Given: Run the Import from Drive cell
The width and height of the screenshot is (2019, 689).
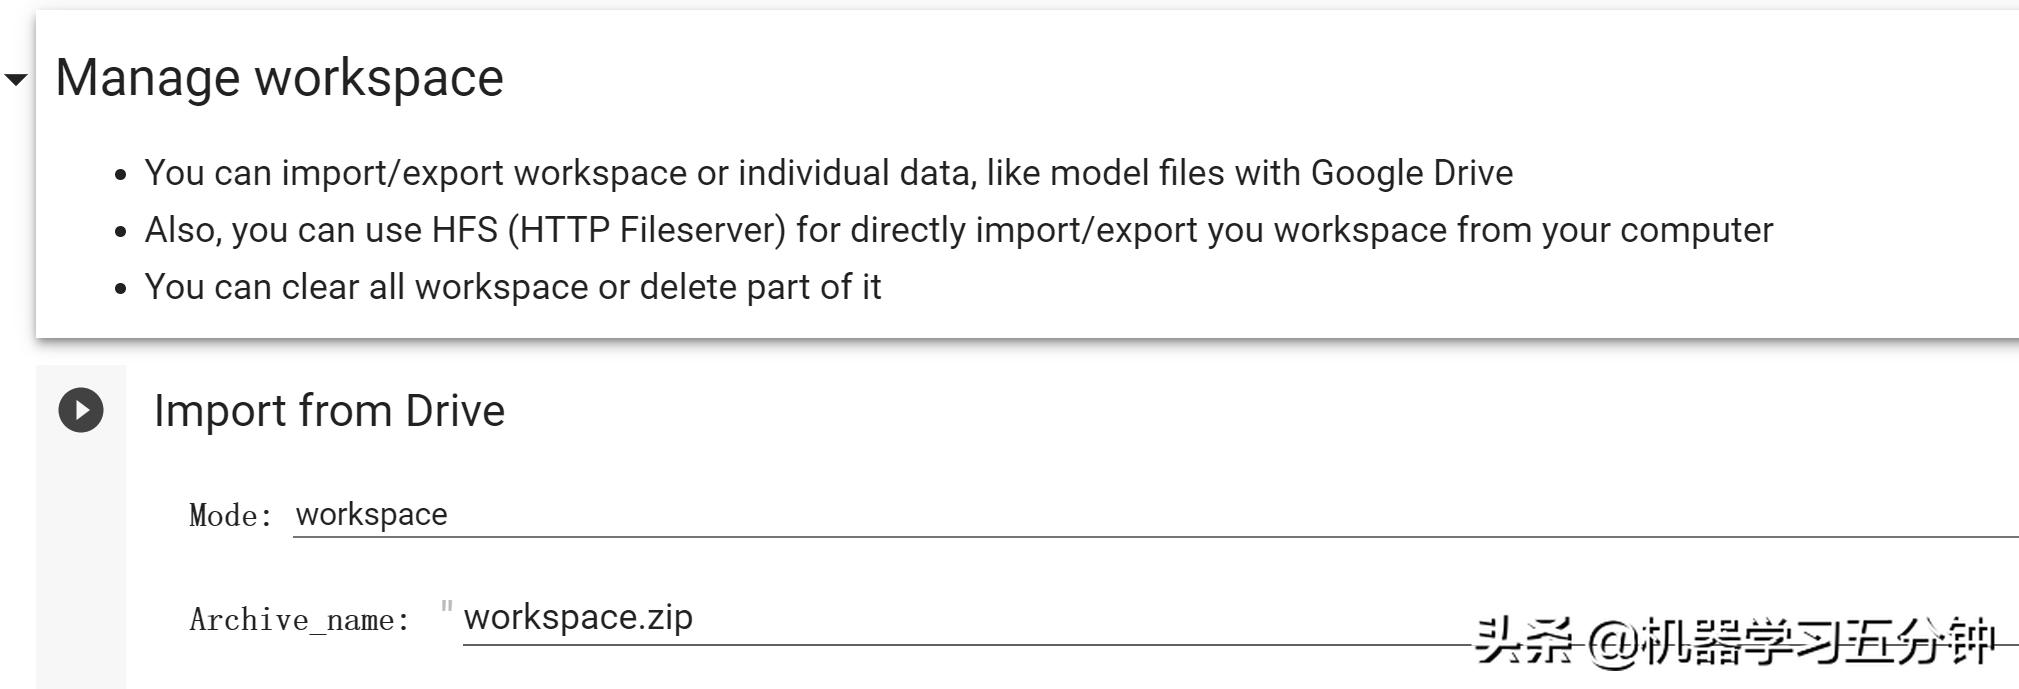Looking at the screenshot, I should click(81, 410).
